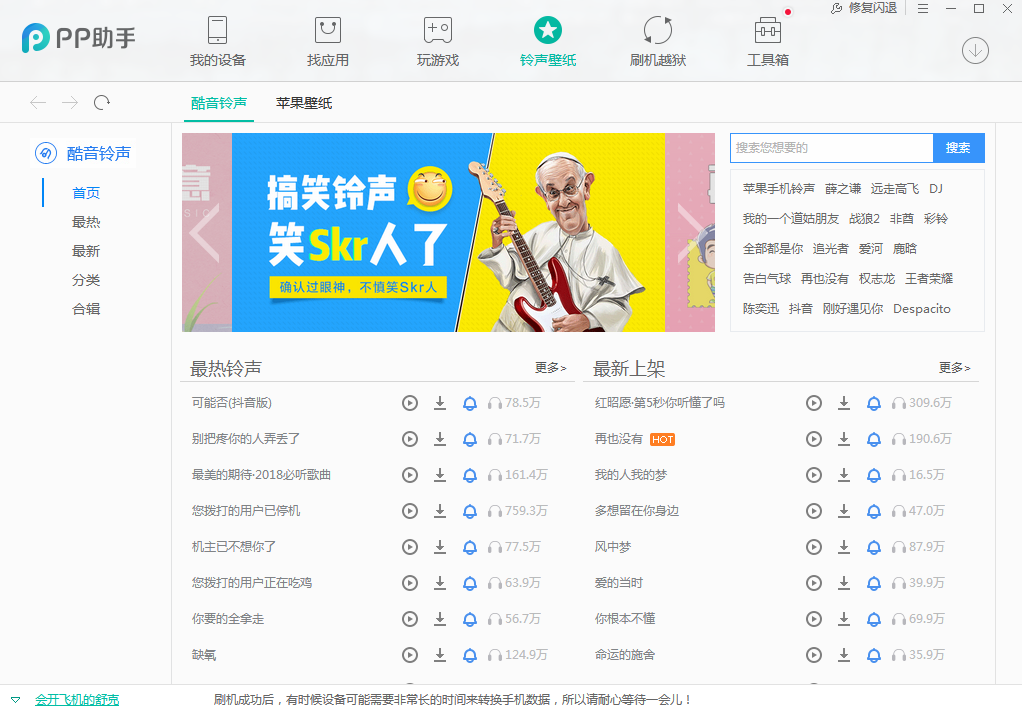Image resolution: width=1022 pixels, height=713 pixels.
Task: Search keyword 我的一个道姑朋友
Action: point(791,219)
